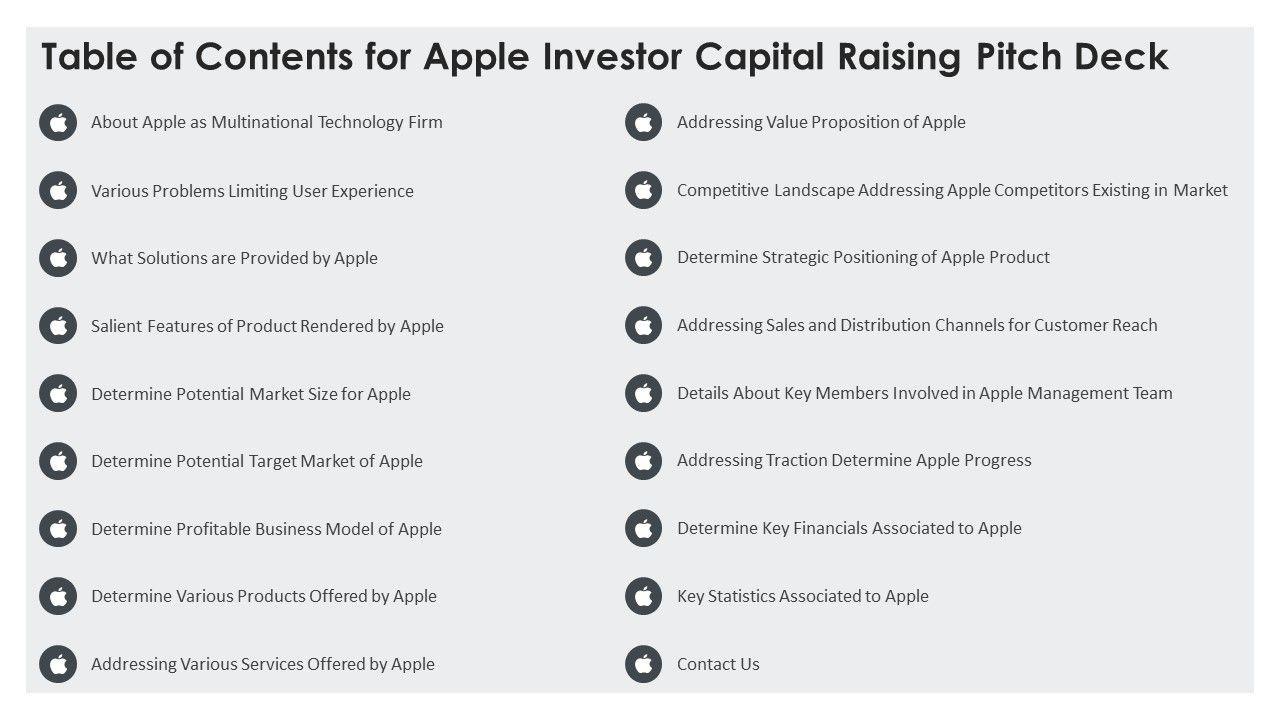Screen dimensions: 1280x720
Task: Click Apple icon next to Salient Features of Product
Action: (x=58, y=326)
